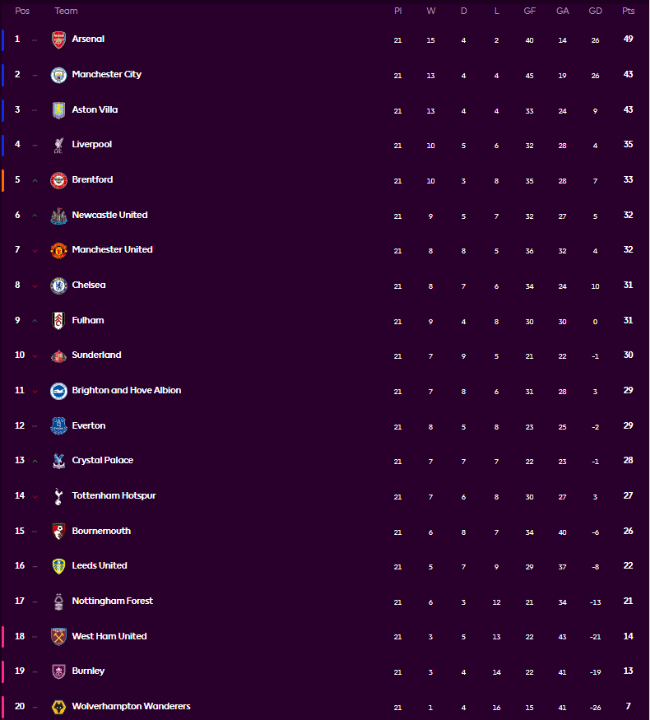Screen dimensions: 650x720
Task: Open the Brighton and Hove Albion link
Action: click(x=126, y=391)
